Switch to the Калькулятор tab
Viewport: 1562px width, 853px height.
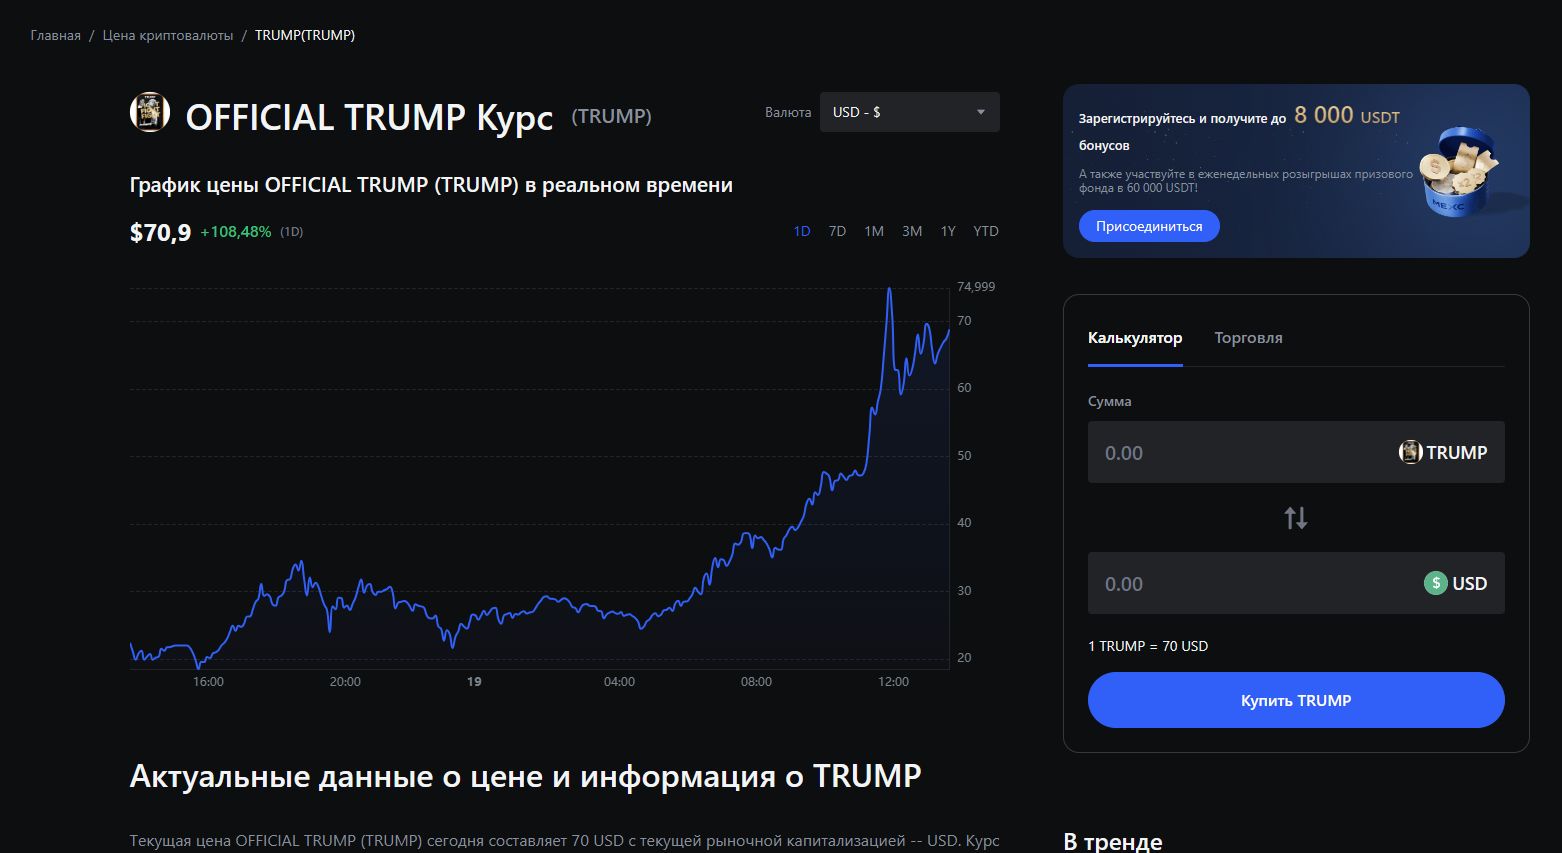pos(1135,338)
